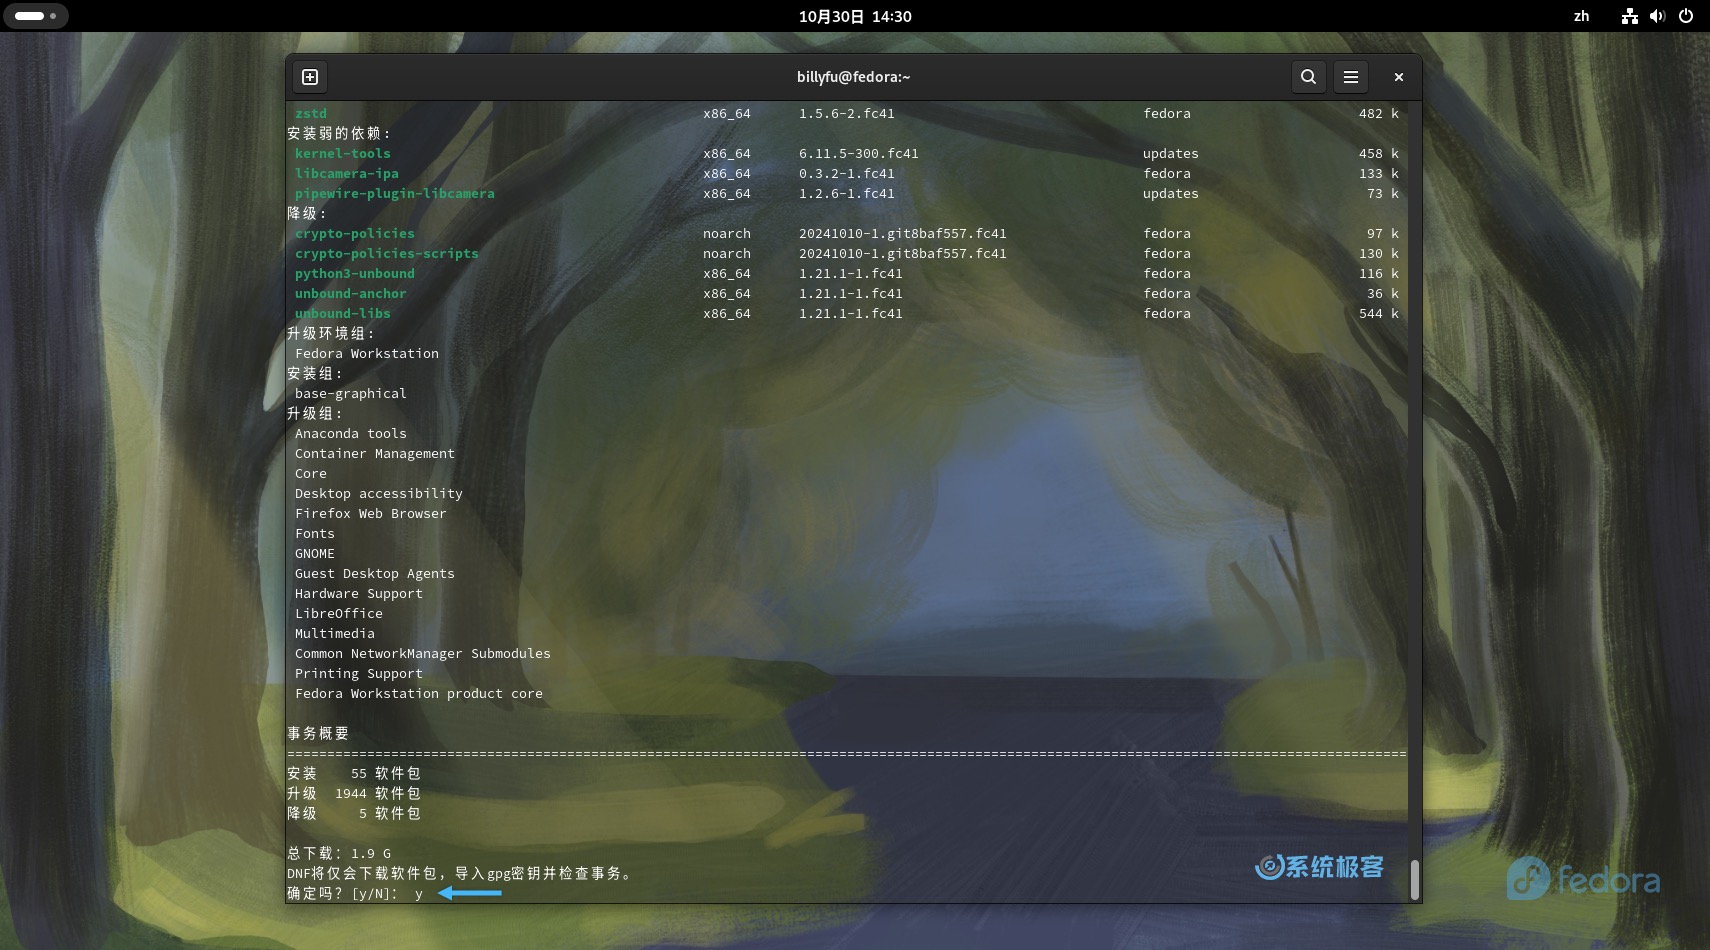Click the Desktop accessibility line
This screenshot has height=950, width=1710.
coord(379,493)
